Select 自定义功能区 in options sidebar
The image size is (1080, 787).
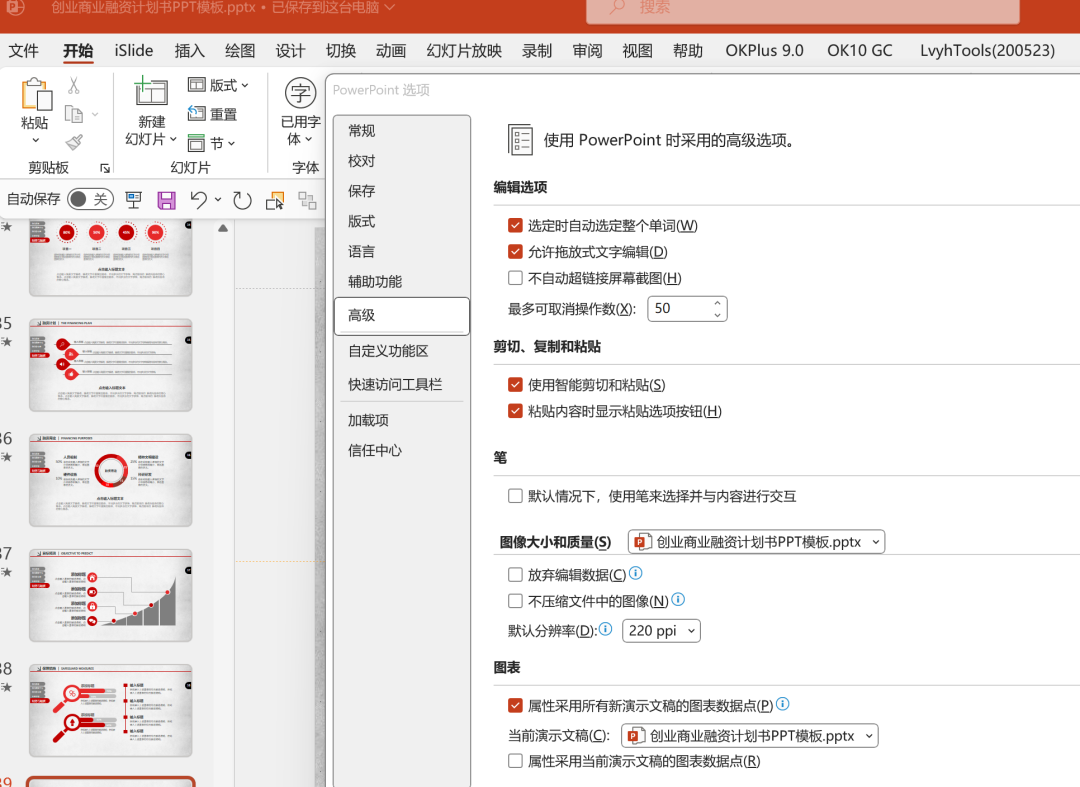(x=402, y=351)
